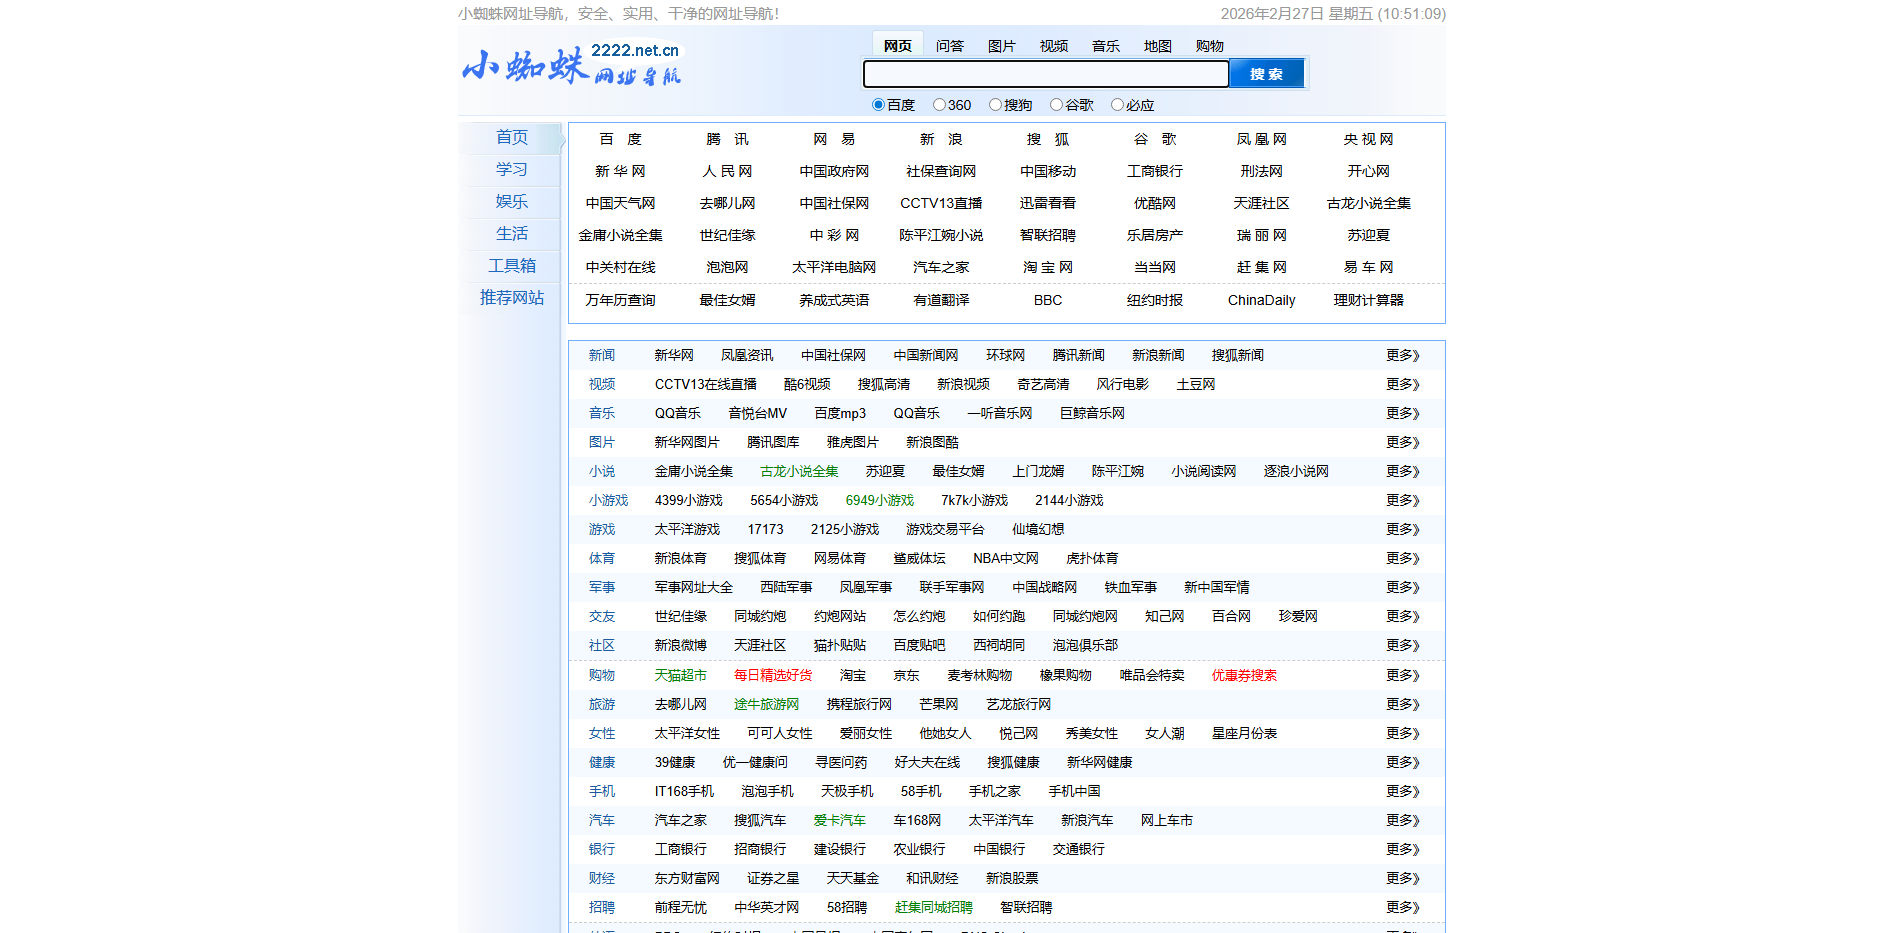Open CCTV13在线直播 video link
The width and height of the screenshot is (1904, 933).
tap(705, 384)
